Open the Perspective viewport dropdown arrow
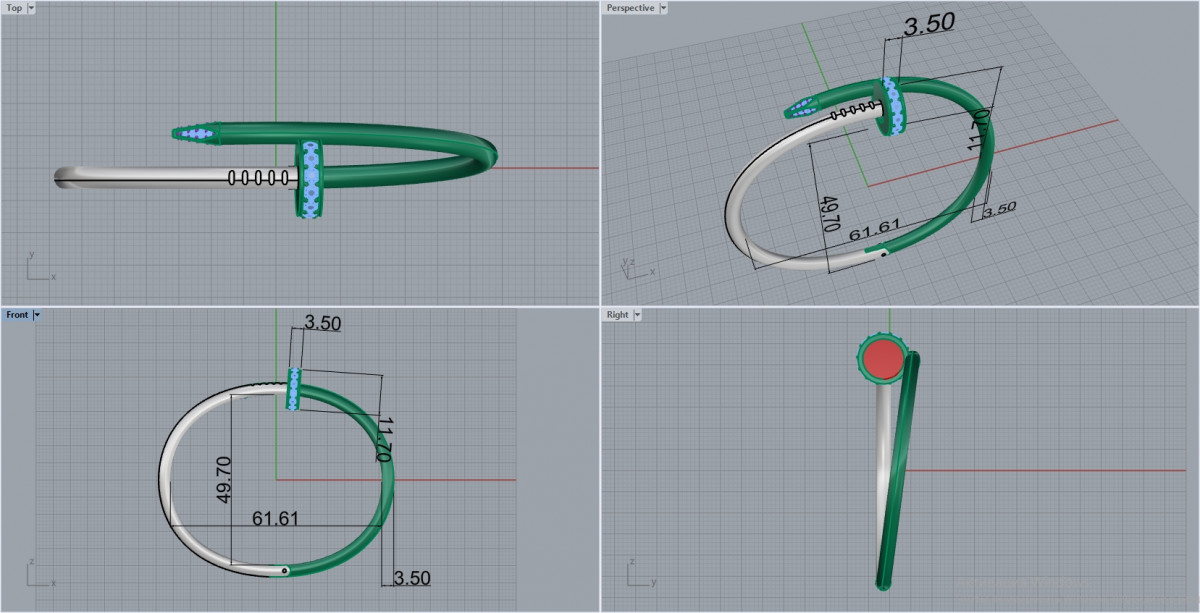 [x=664, y=8]
